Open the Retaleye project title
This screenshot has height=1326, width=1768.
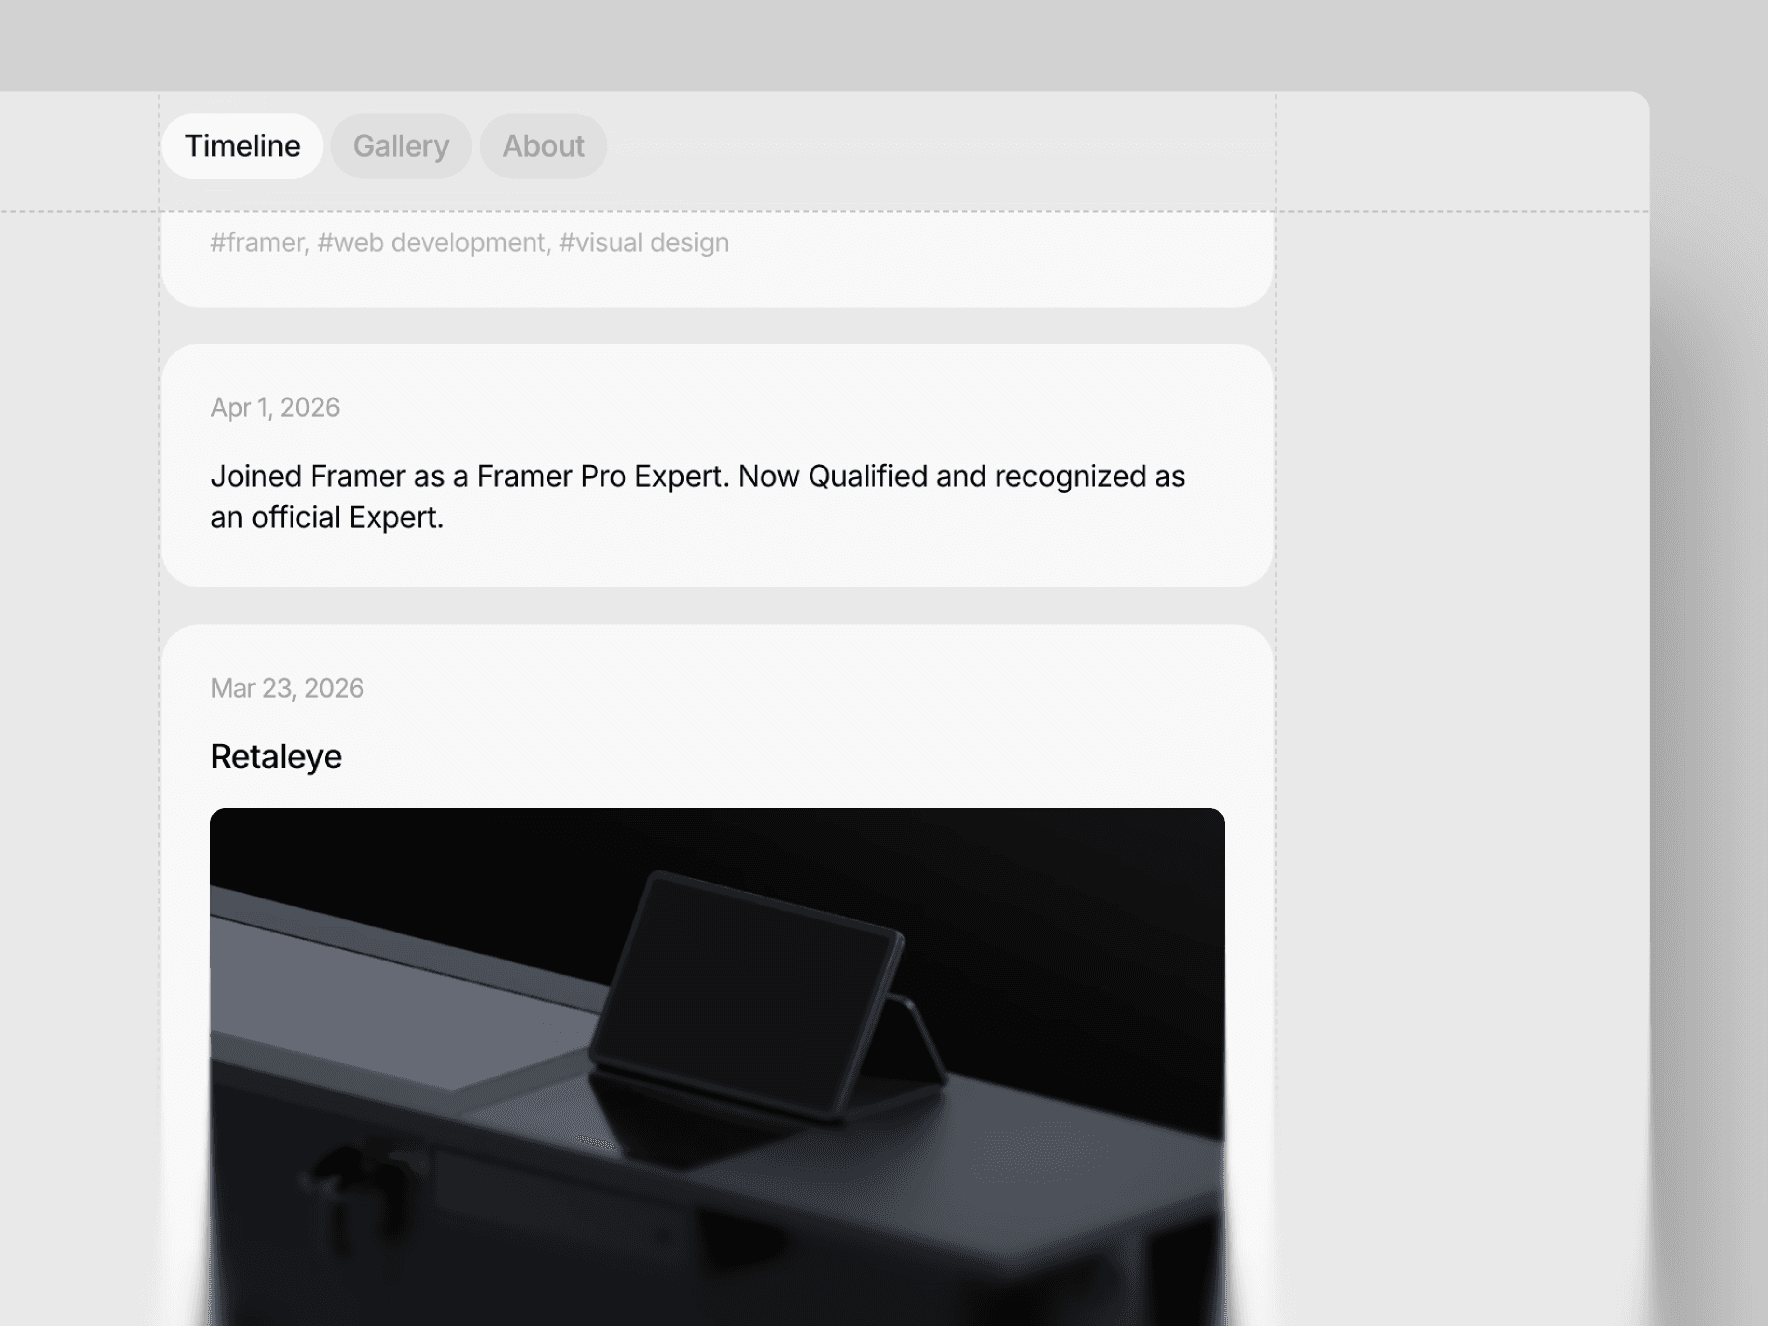pyautogui.click(x=276, y=757)
